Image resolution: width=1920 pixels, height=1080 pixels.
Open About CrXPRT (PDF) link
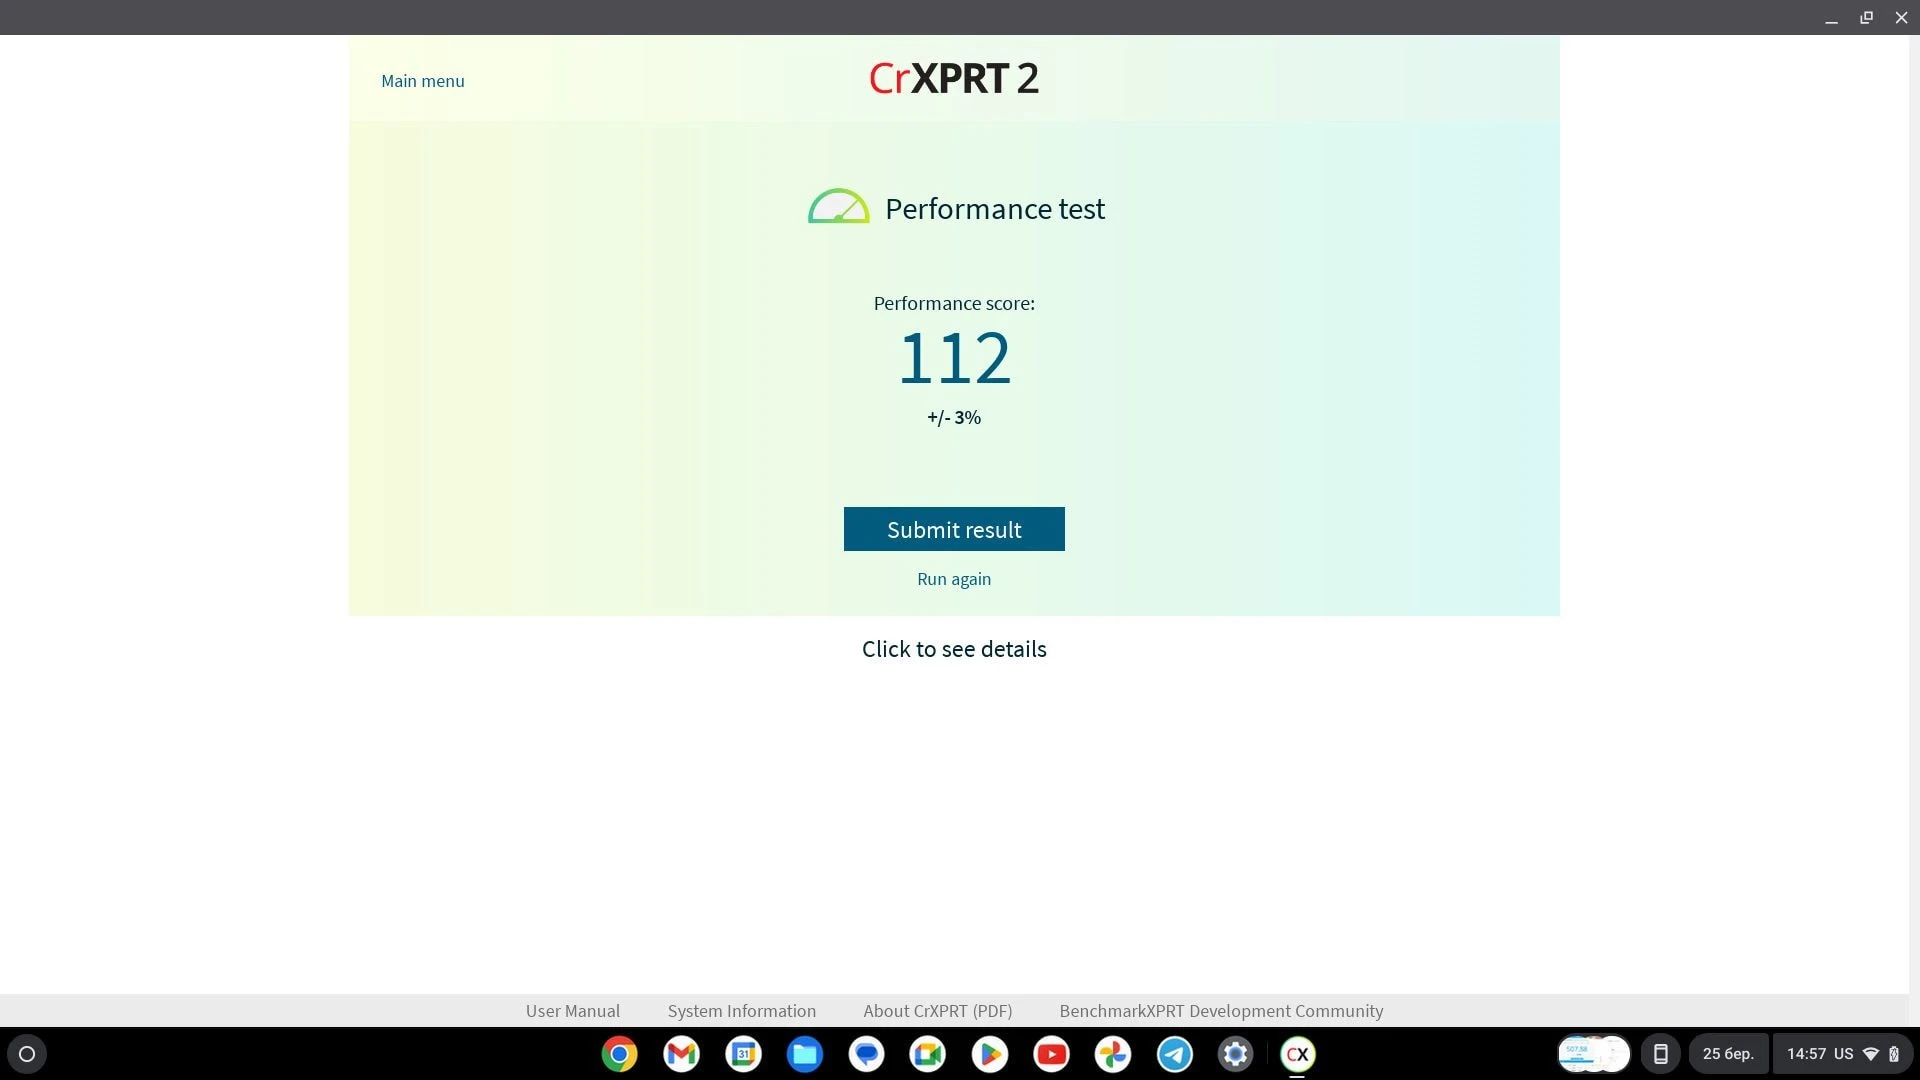tap(938, 1011)
